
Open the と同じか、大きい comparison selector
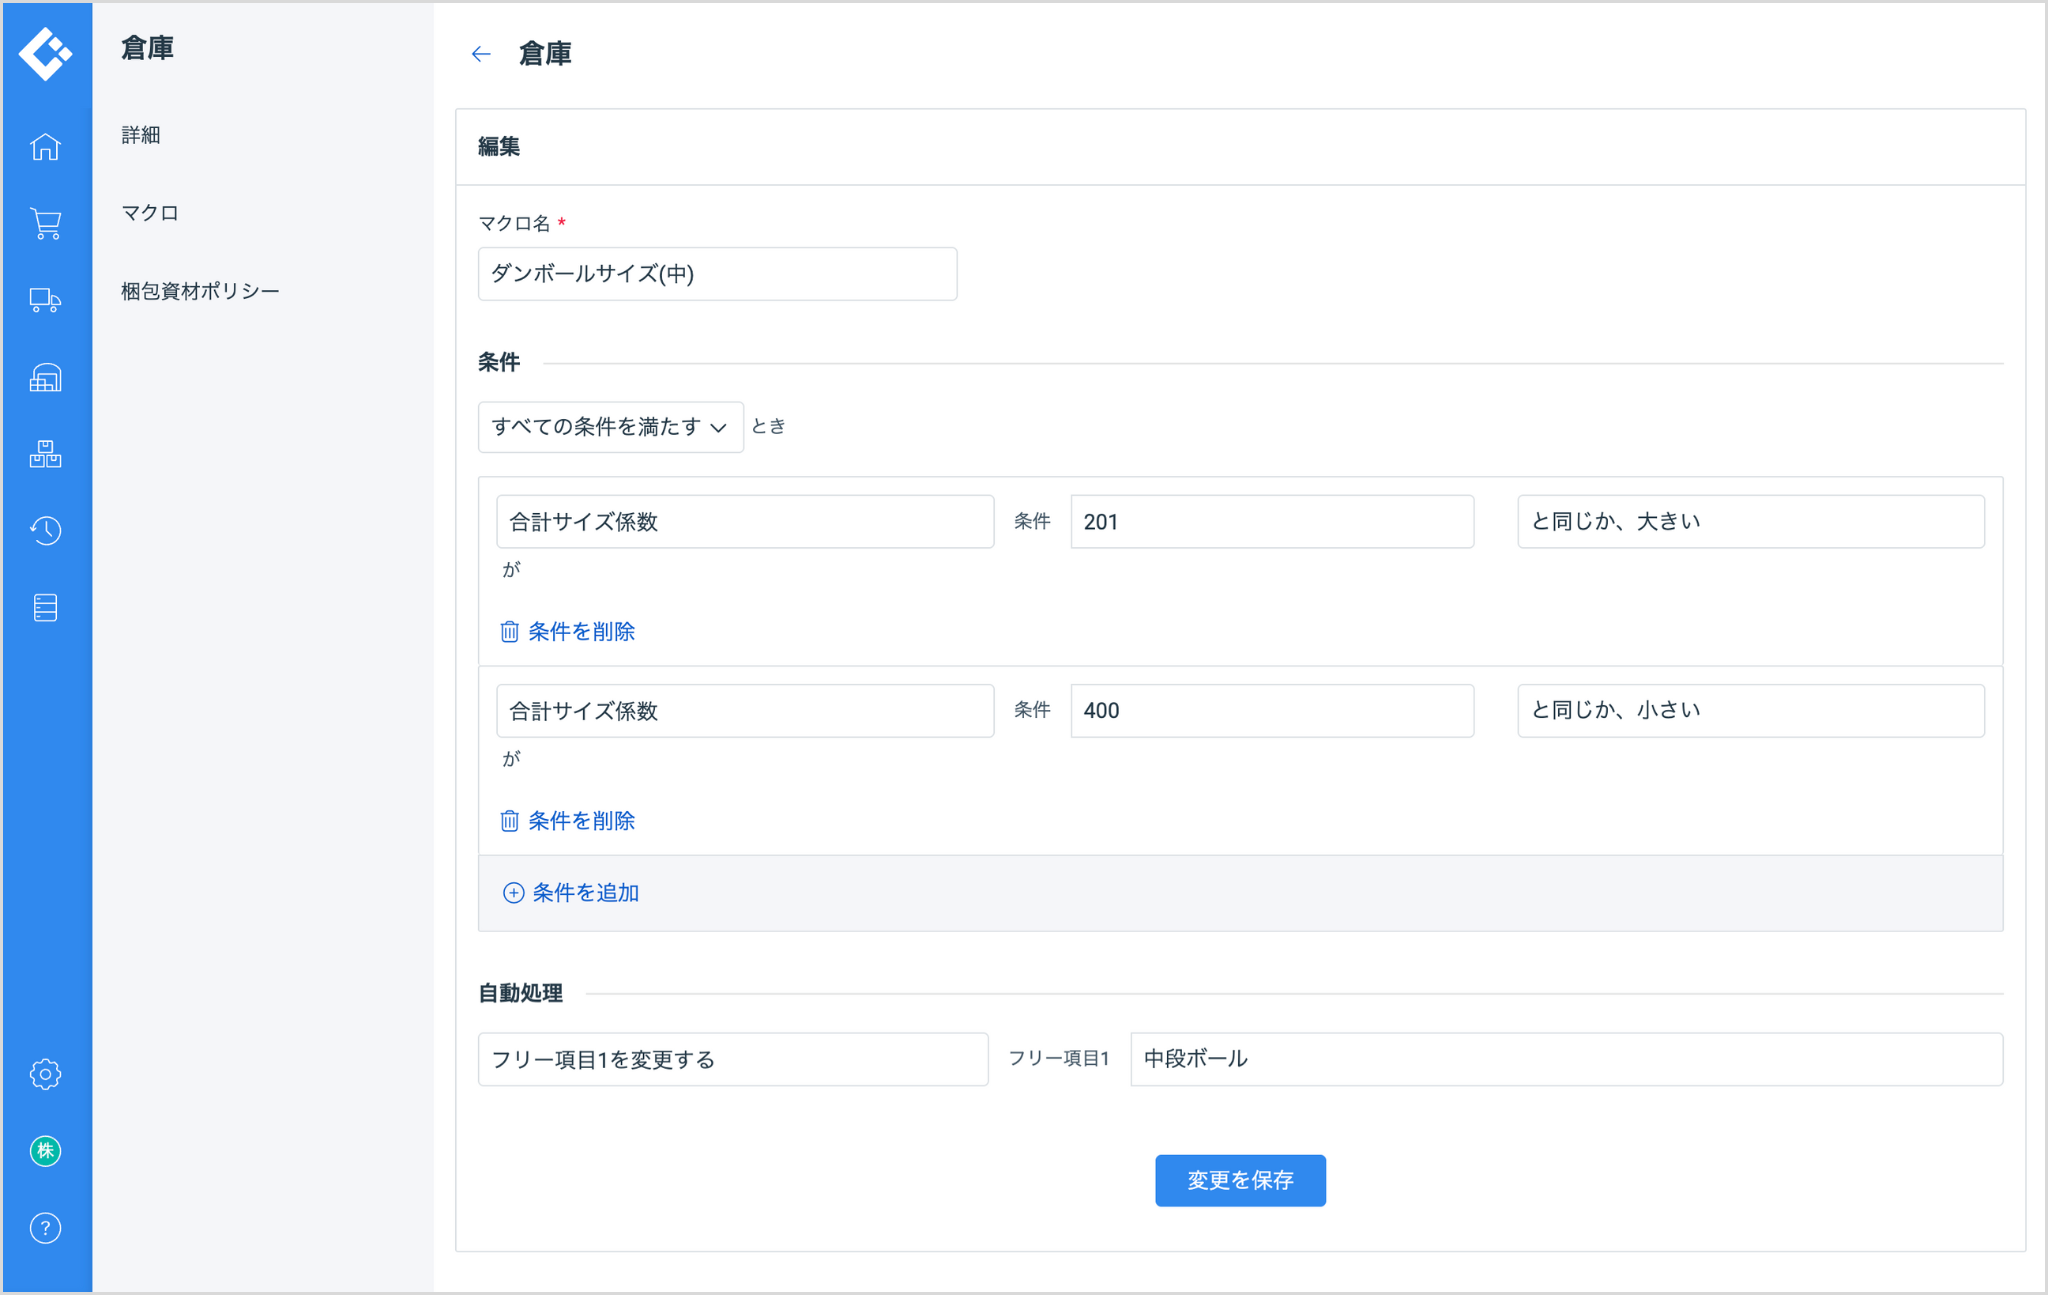pyautogui.click(x=1750, y=522)
